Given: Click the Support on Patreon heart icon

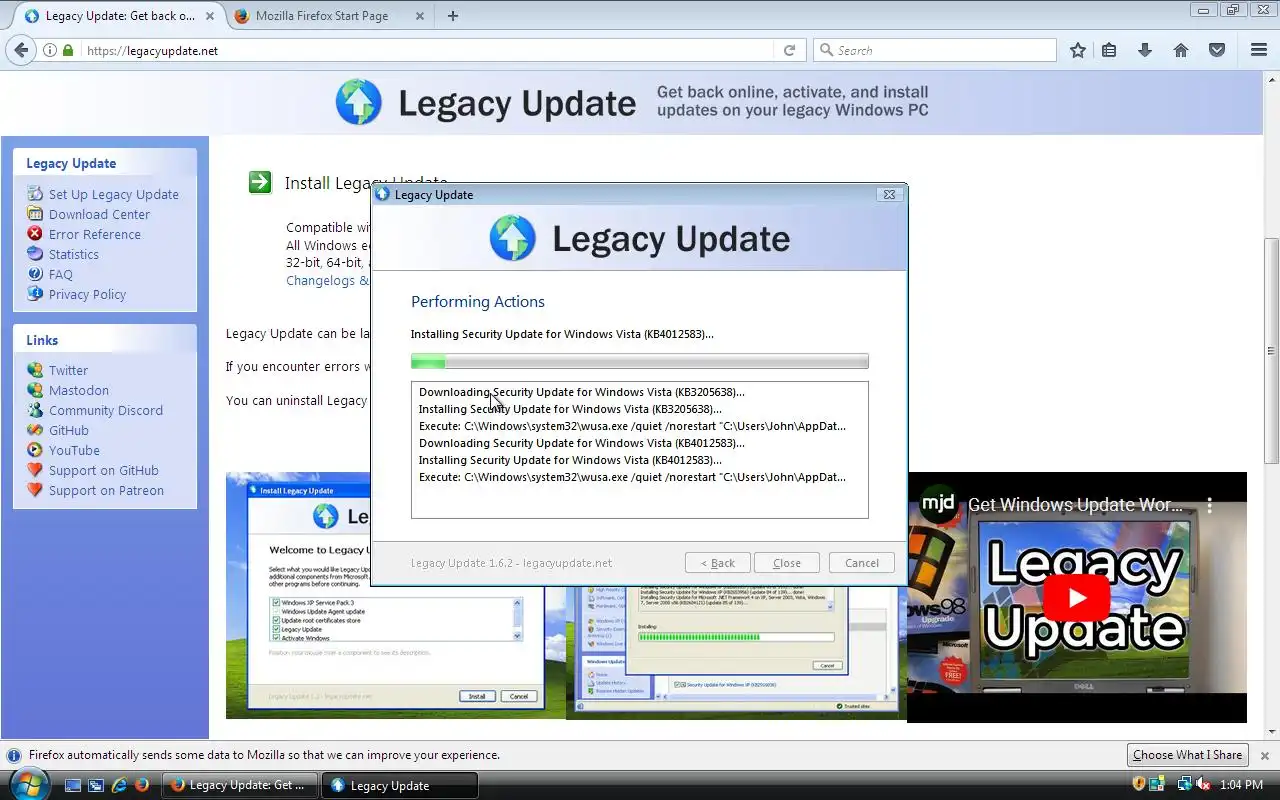Looking at the screenshot, I should pos(35,490).
